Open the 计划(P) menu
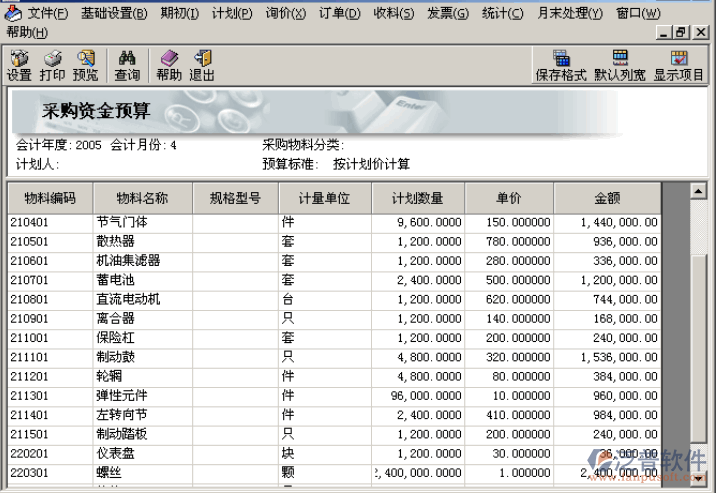Screen dimensions: 717x493 coord(232,13)
